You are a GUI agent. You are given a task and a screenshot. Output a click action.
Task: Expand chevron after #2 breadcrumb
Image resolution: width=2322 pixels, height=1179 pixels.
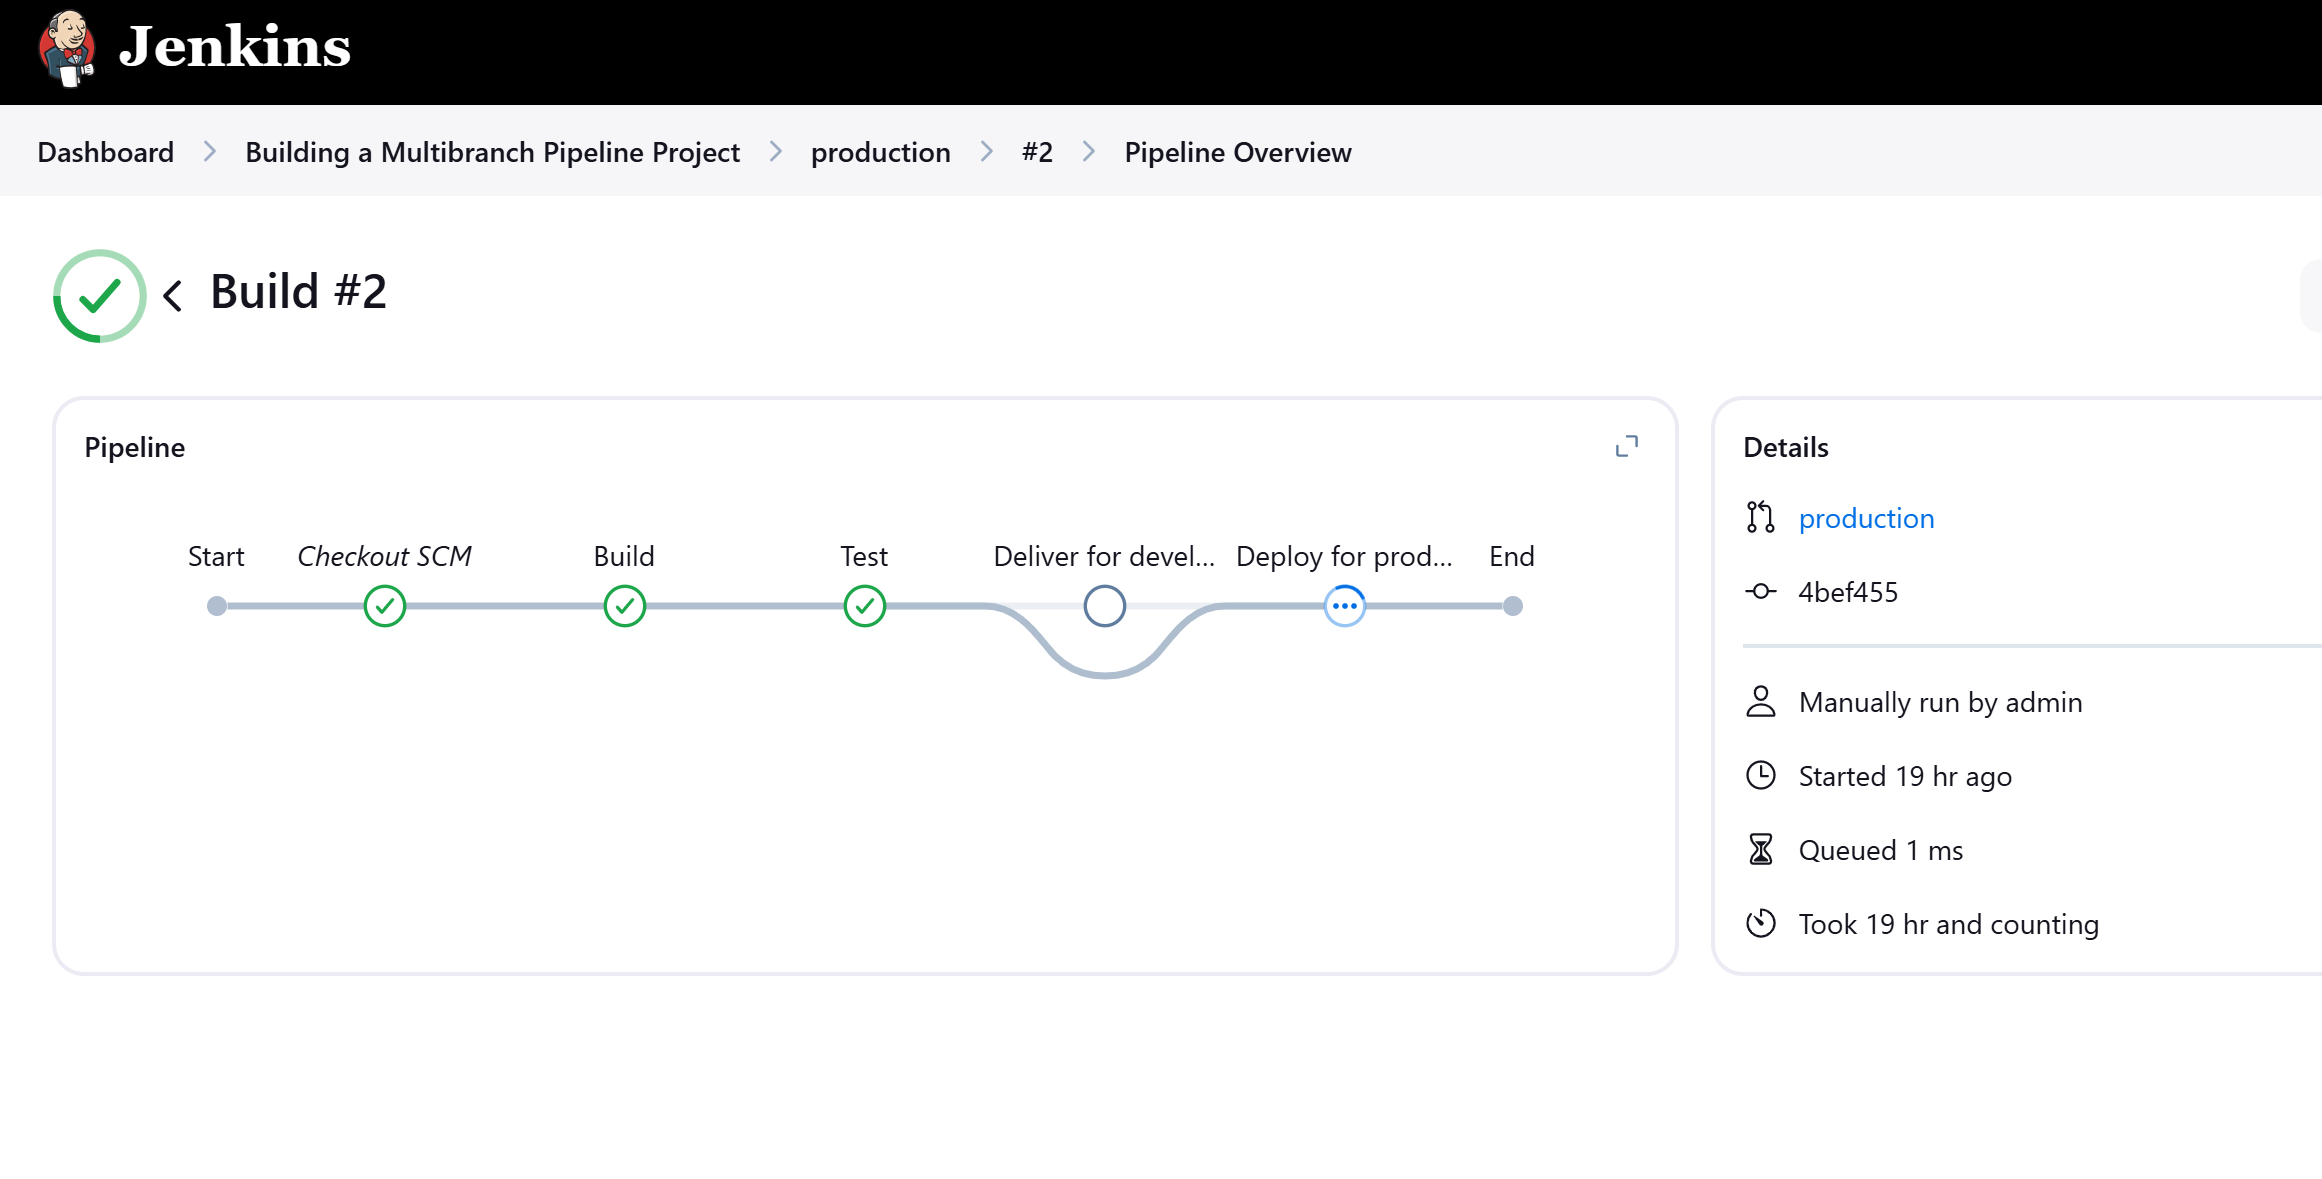point(1089,152)
